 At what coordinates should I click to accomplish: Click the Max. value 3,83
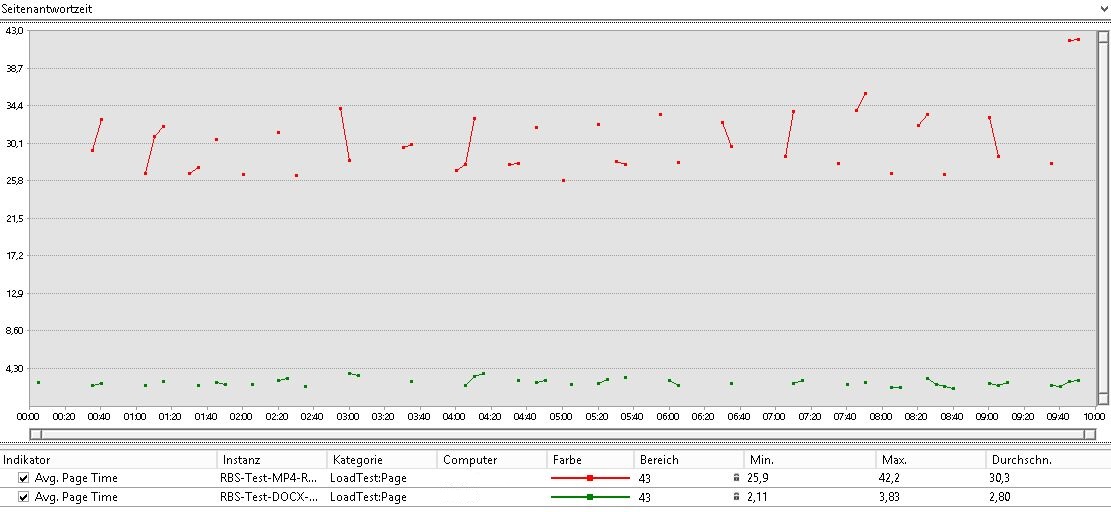(889, 497)
